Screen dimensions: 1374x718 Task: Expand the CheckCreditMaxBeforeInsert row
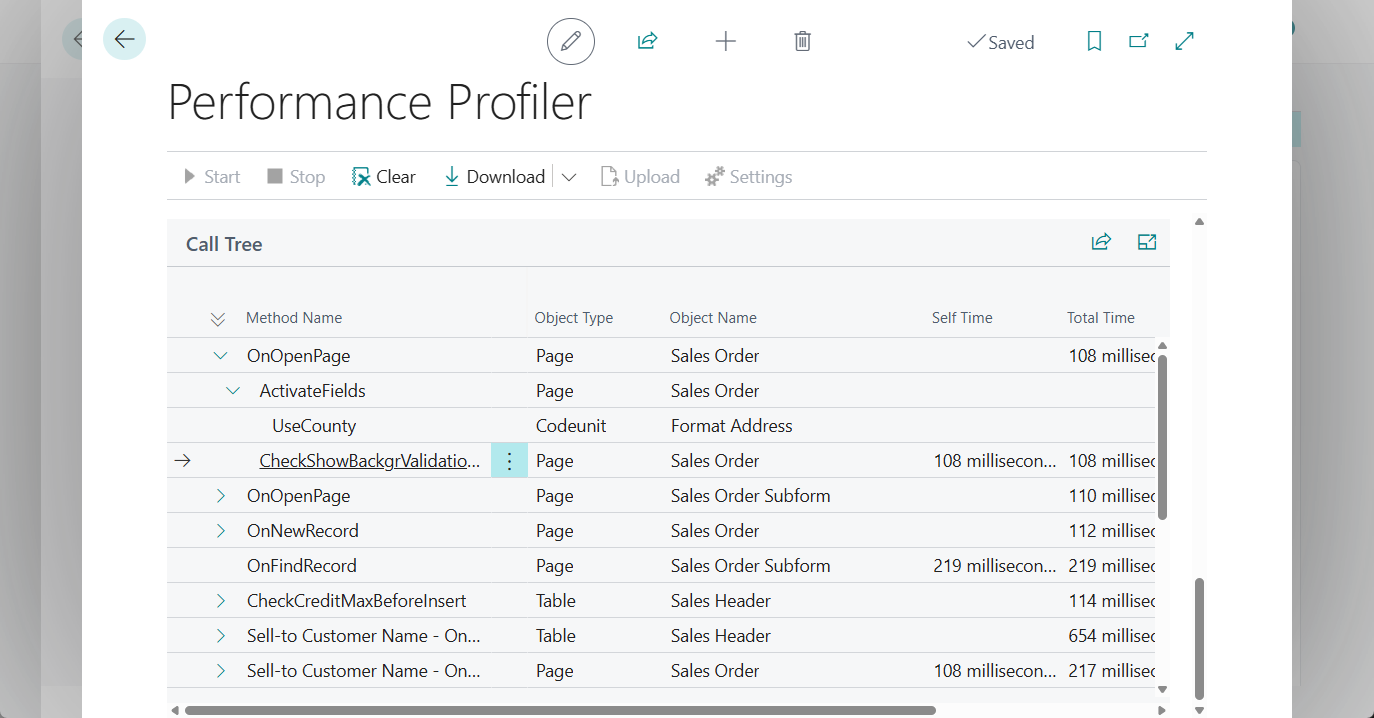(x=221, y=601)
